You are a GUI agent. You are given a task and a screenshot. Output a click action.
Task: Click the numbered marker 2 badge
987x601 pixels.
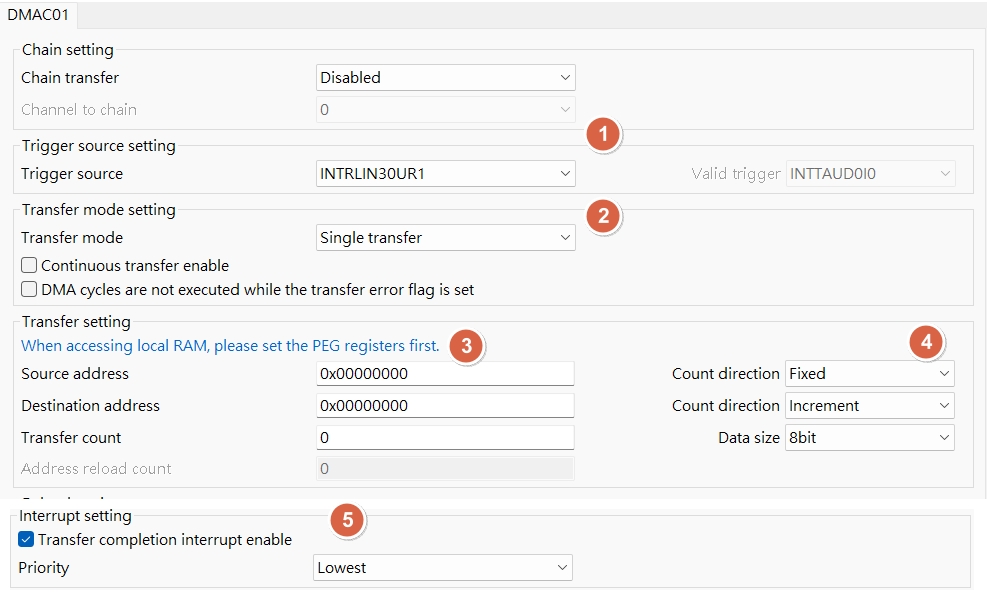coord(602,215)
